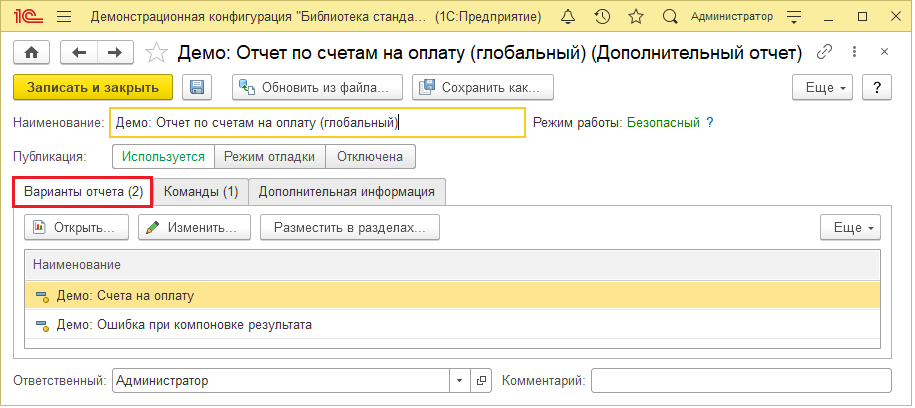Image resolution: width=915 pixels, height=408 pixels.
Task: Navigate forward with right arrow
Action: (x=115, y=53)
